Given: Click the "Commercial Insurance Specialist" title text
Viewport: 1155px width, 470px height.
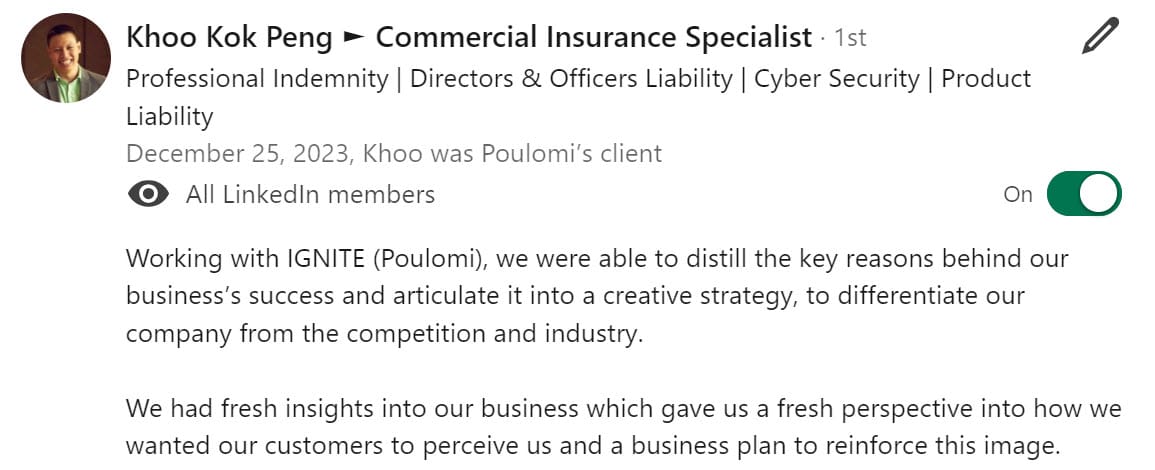Looking at the screenshot, I should [594, 37].
